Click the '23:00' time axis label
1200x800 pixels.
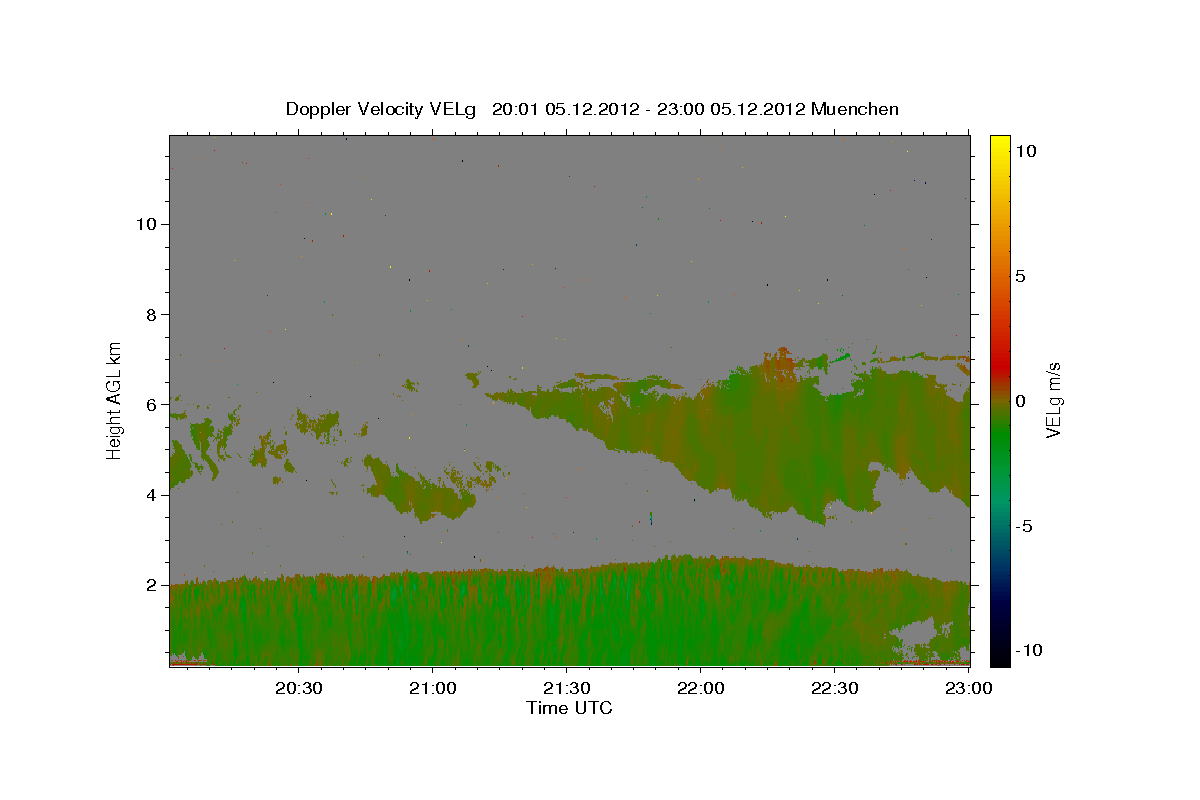(968, 688)
